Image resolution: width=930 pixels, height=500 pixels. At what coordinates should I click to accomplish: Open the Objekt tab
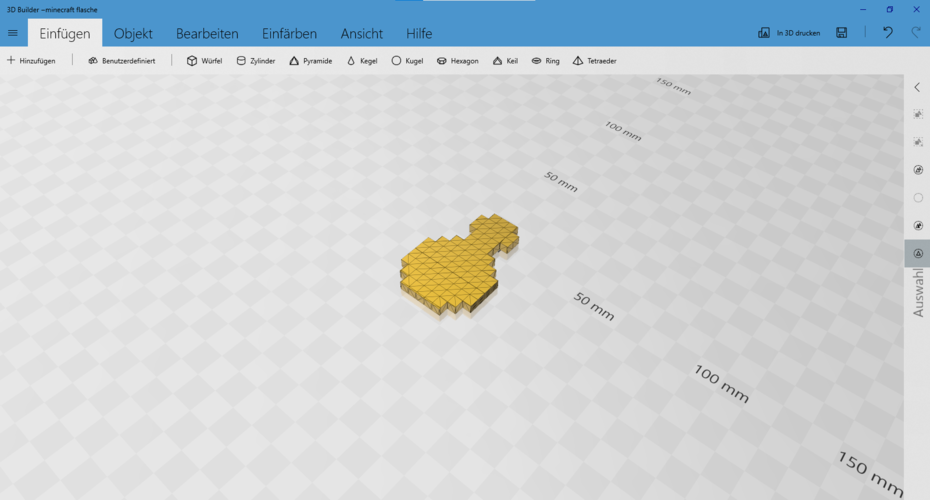pyautogui.click(x=133, y=33)
